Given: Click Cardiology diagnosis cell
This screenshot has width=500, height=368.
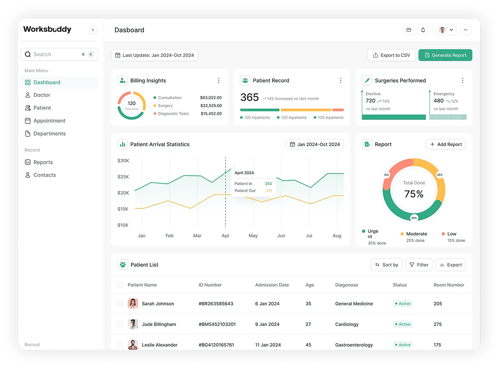Looking at the screenshot, I should 347,324.
